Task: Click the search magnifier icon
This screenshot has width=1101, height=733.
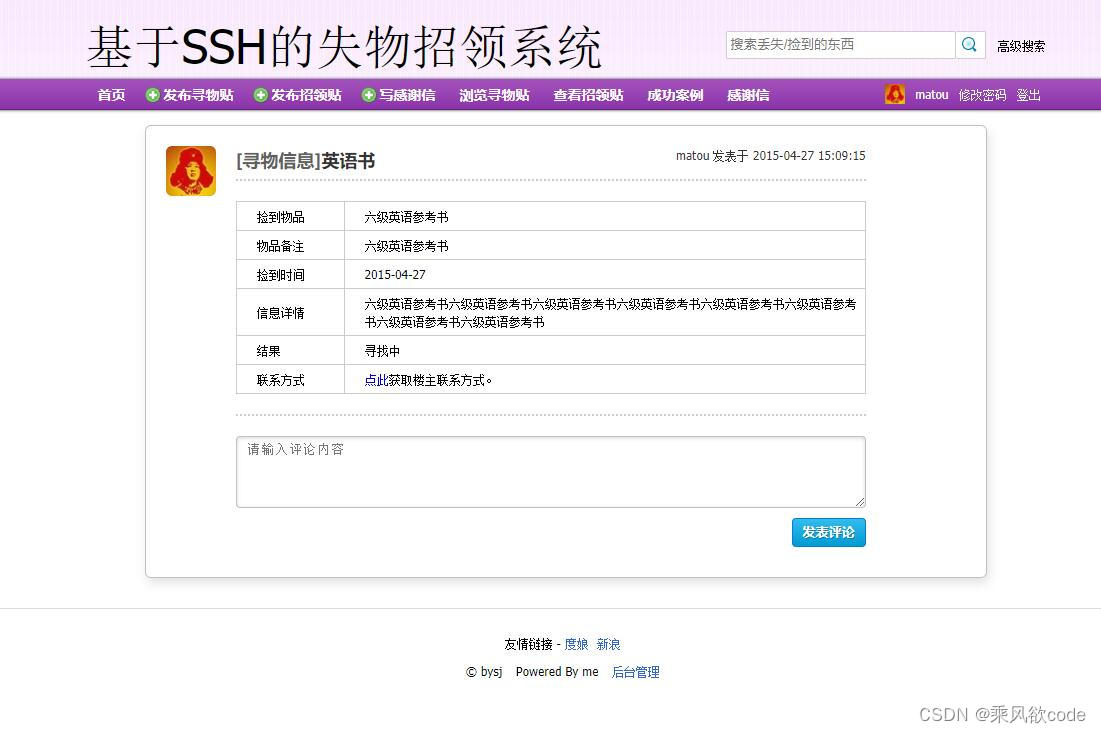Action: click(968, 44)
